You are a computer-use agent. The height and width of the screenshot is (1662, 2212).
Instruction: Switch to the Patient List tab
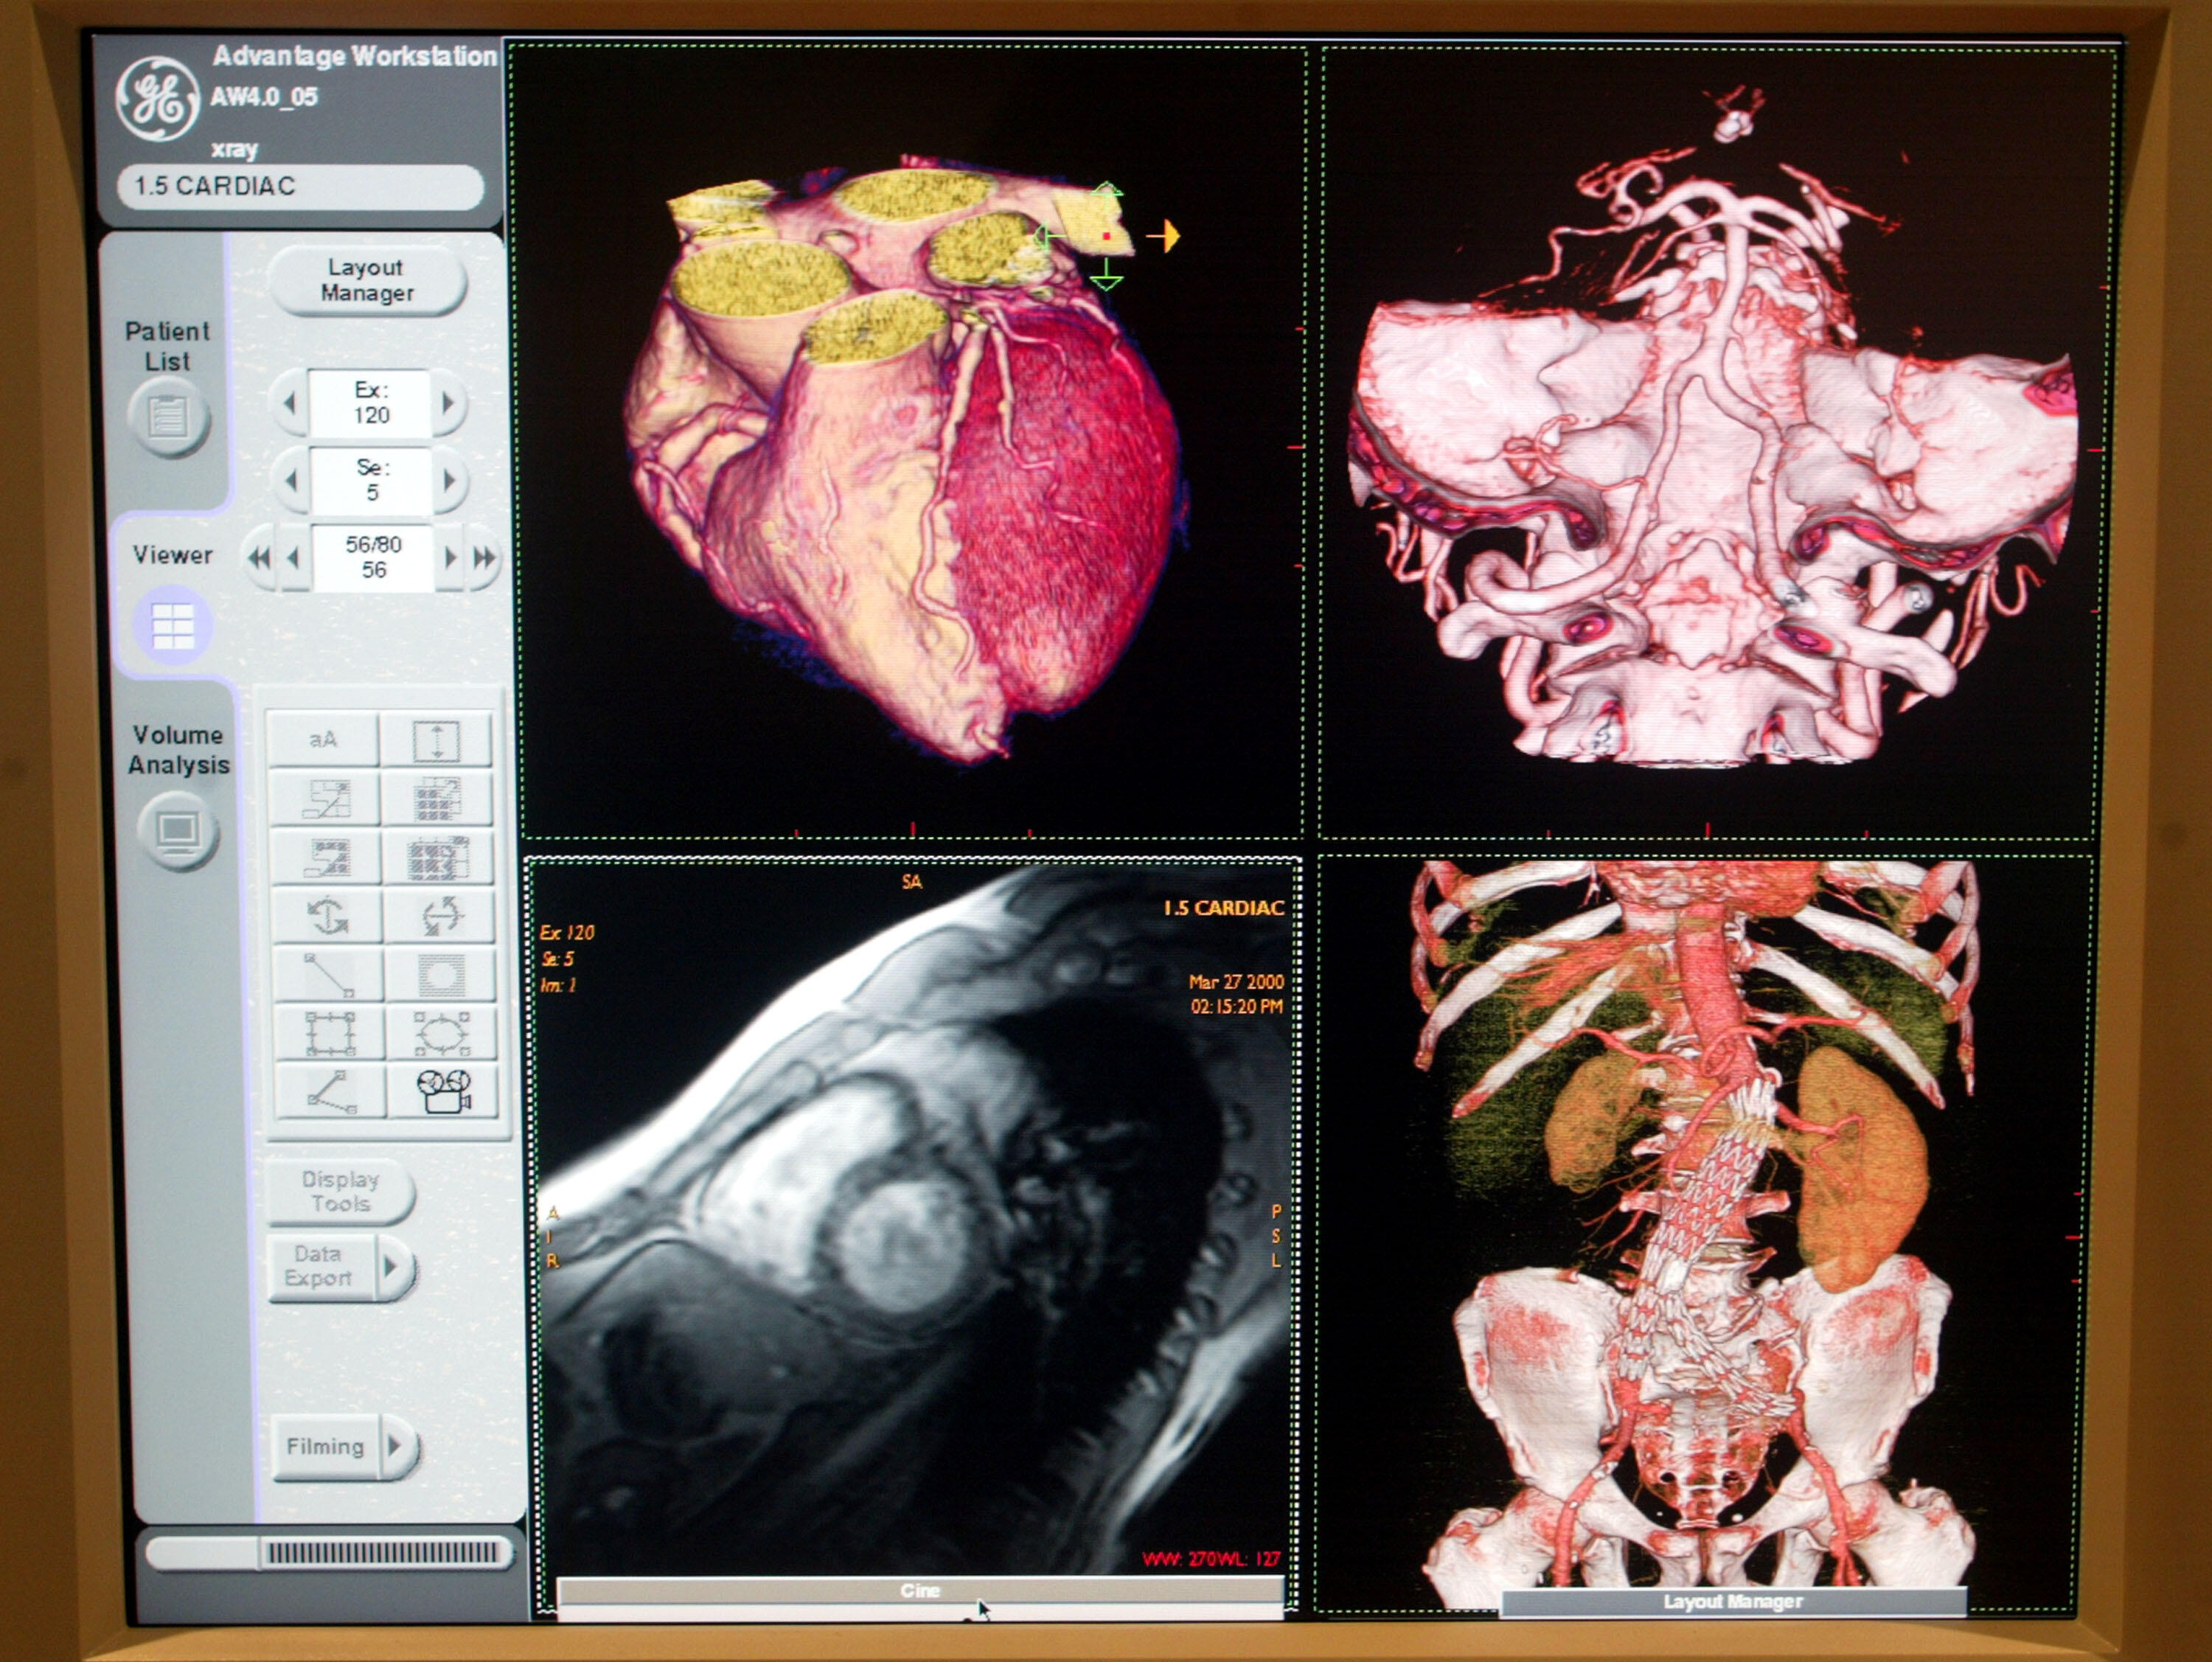coord(167,346)
